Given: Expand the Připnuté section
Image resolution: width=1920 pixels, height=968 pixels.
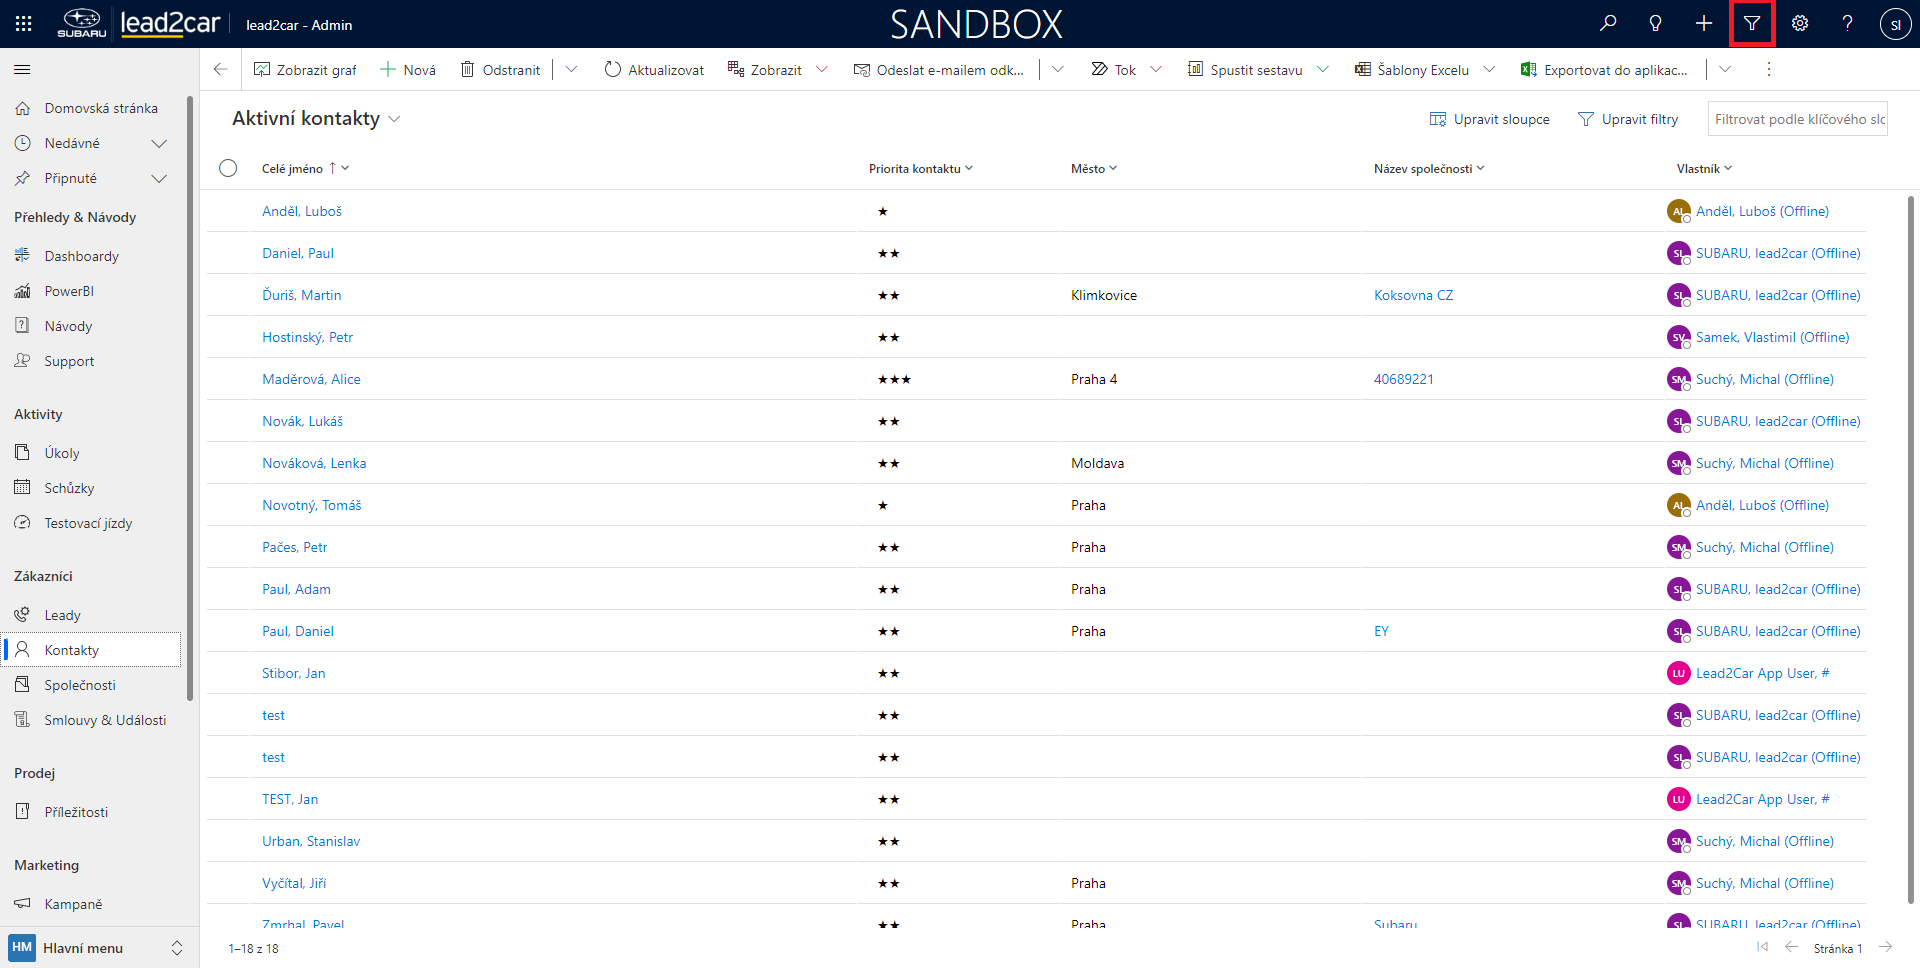Looking at the screenshot, I should (158, 179).
